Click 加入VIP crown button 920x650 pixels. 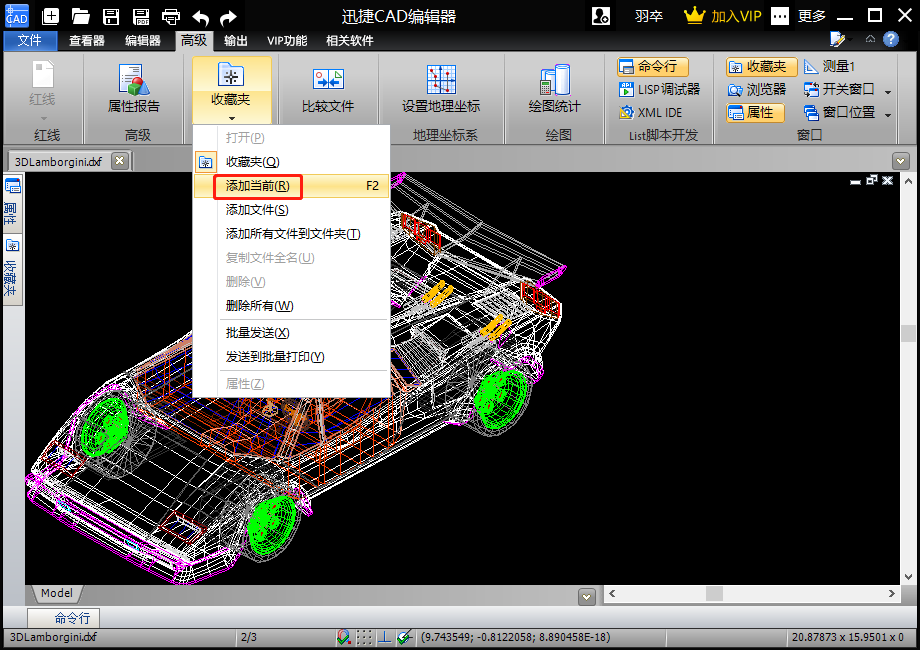(722, 16)
